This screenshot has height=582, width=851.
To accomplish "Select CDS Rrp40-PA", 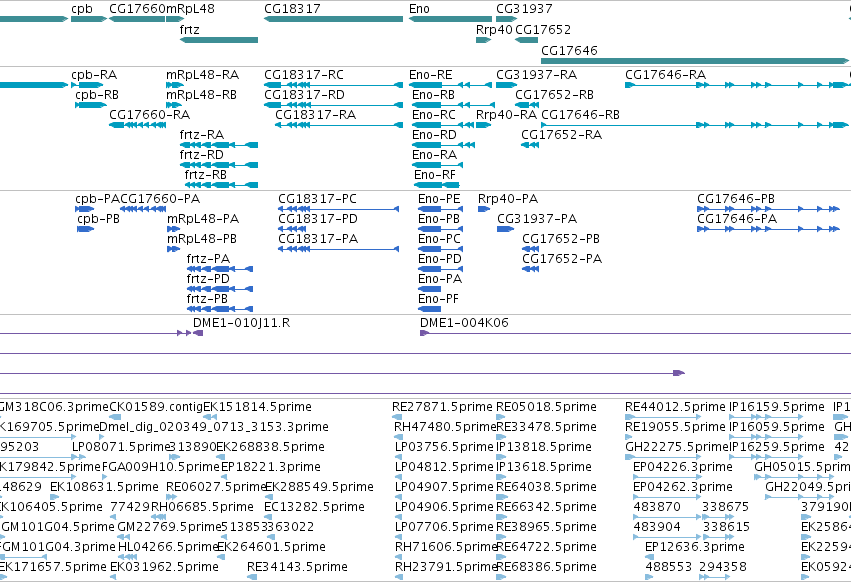I will click(484, 209).
